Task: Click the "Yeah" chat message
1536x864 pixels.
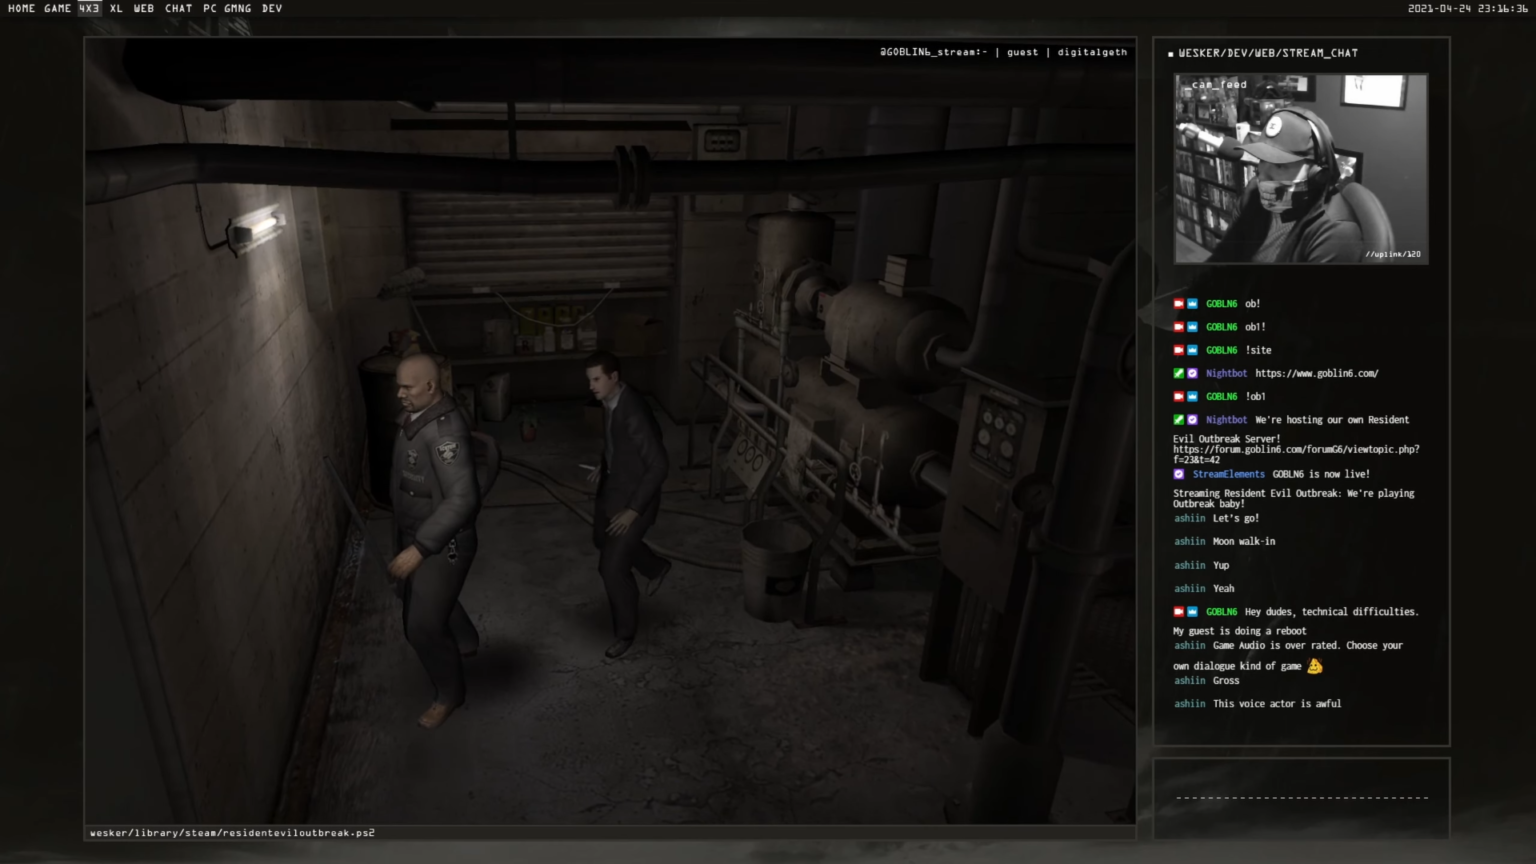Action: pos(1224,589)
